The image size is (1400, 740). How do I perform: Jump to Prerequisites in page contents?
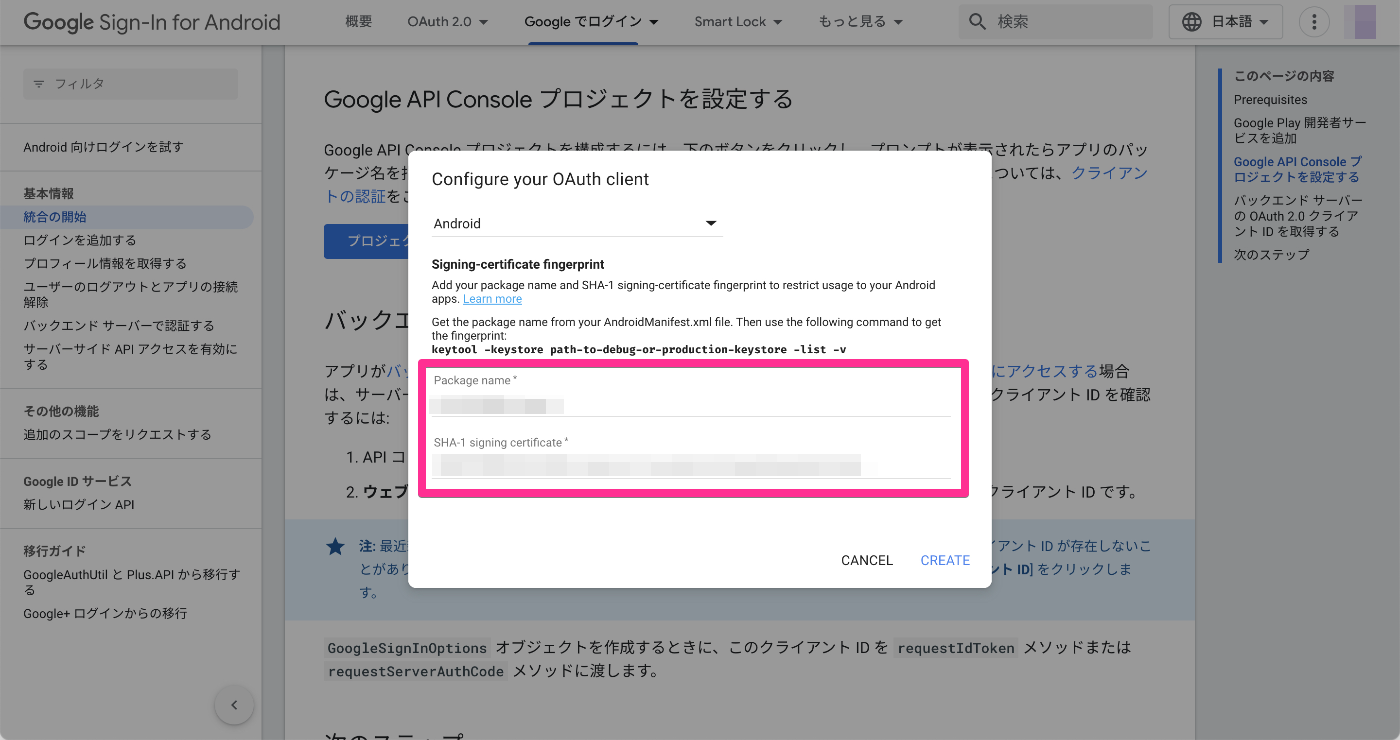pyautogui.click(x=1270, y=100)
